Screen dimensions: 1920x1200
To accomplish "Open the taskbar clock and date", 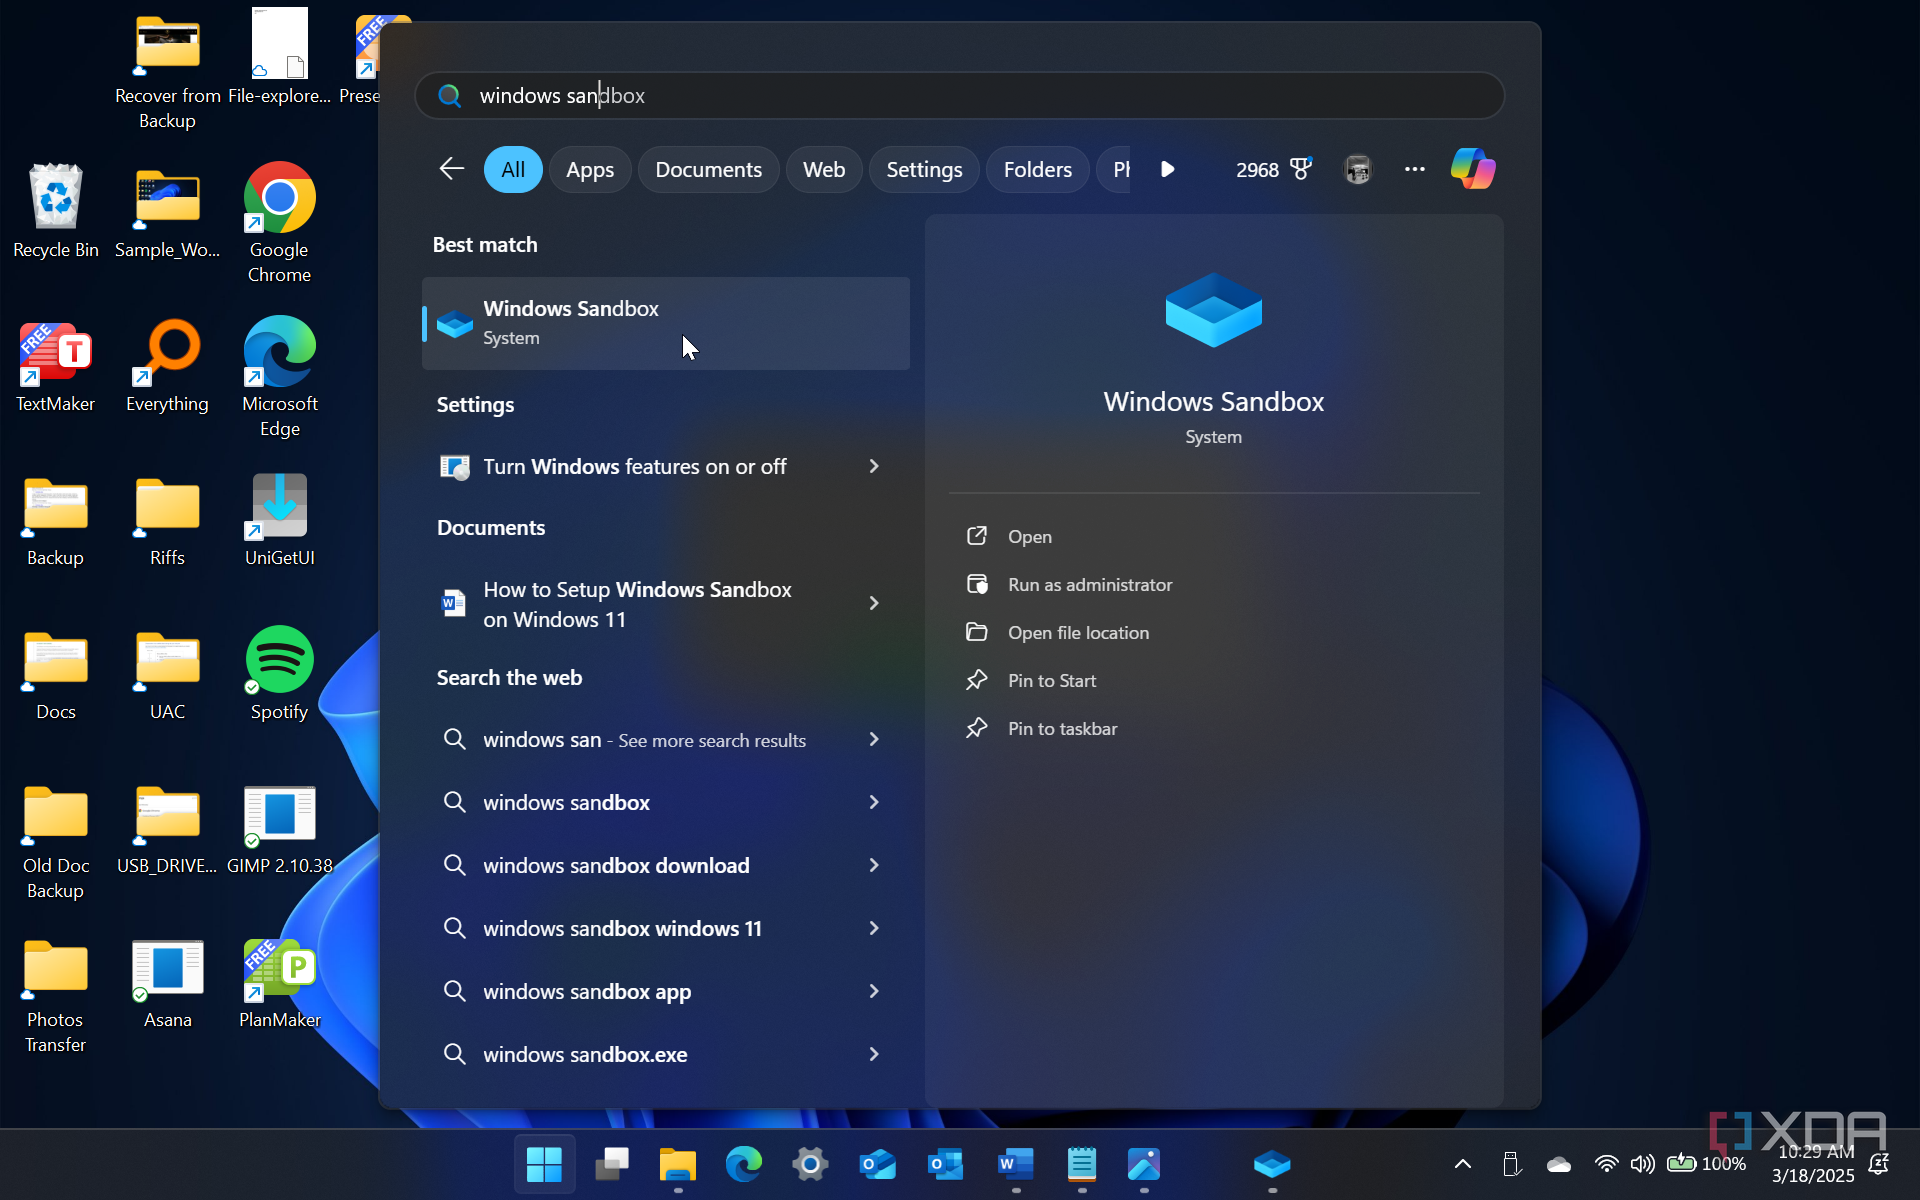I will tap(1813, 1164).
